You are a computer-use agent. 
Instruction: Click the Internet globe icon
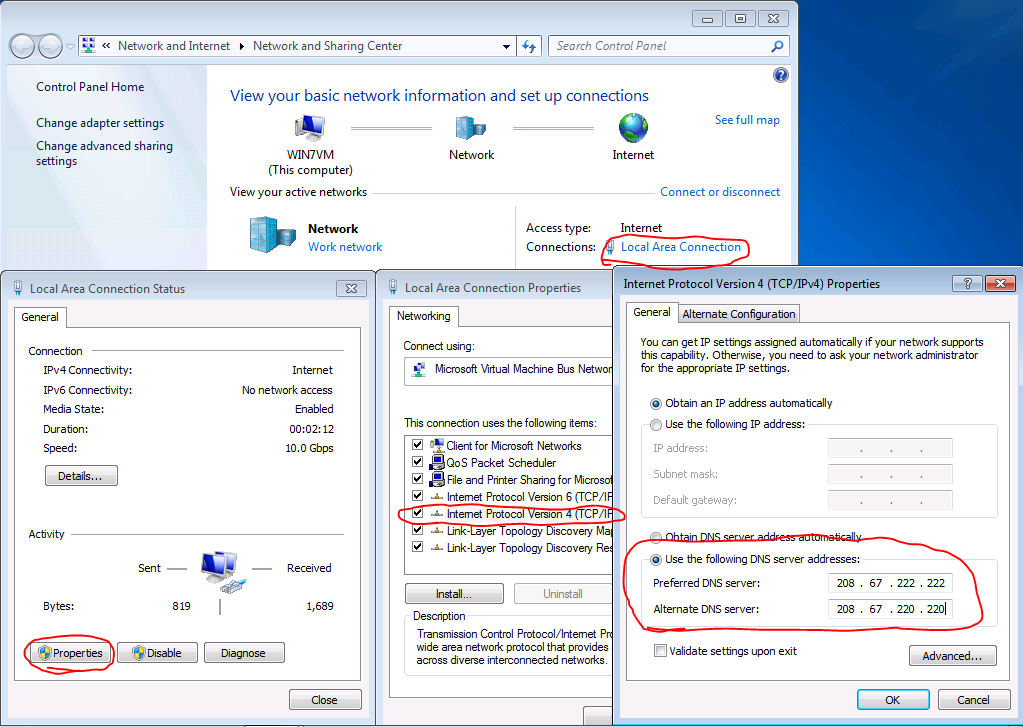[x=633, y=128]
